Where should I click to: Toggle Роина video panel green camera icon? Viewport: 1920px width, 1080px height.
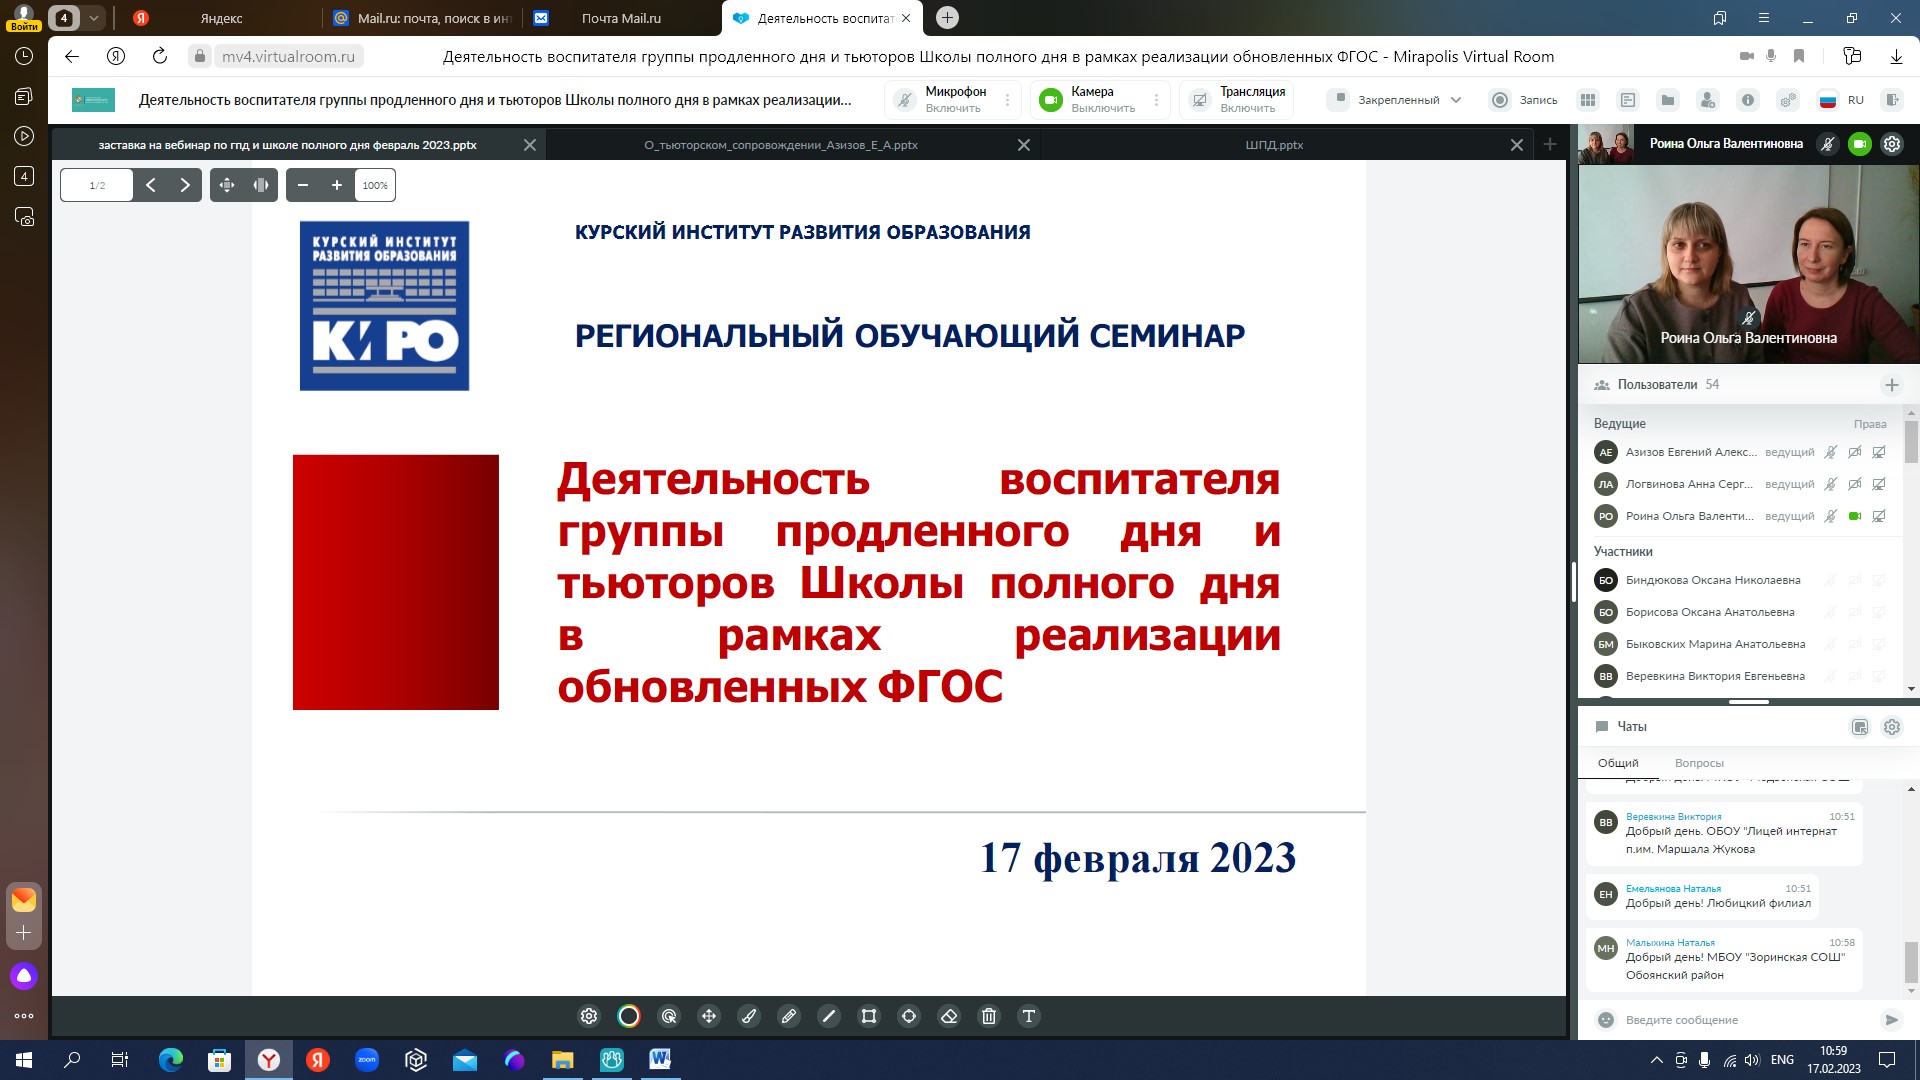coord(1860,144)
